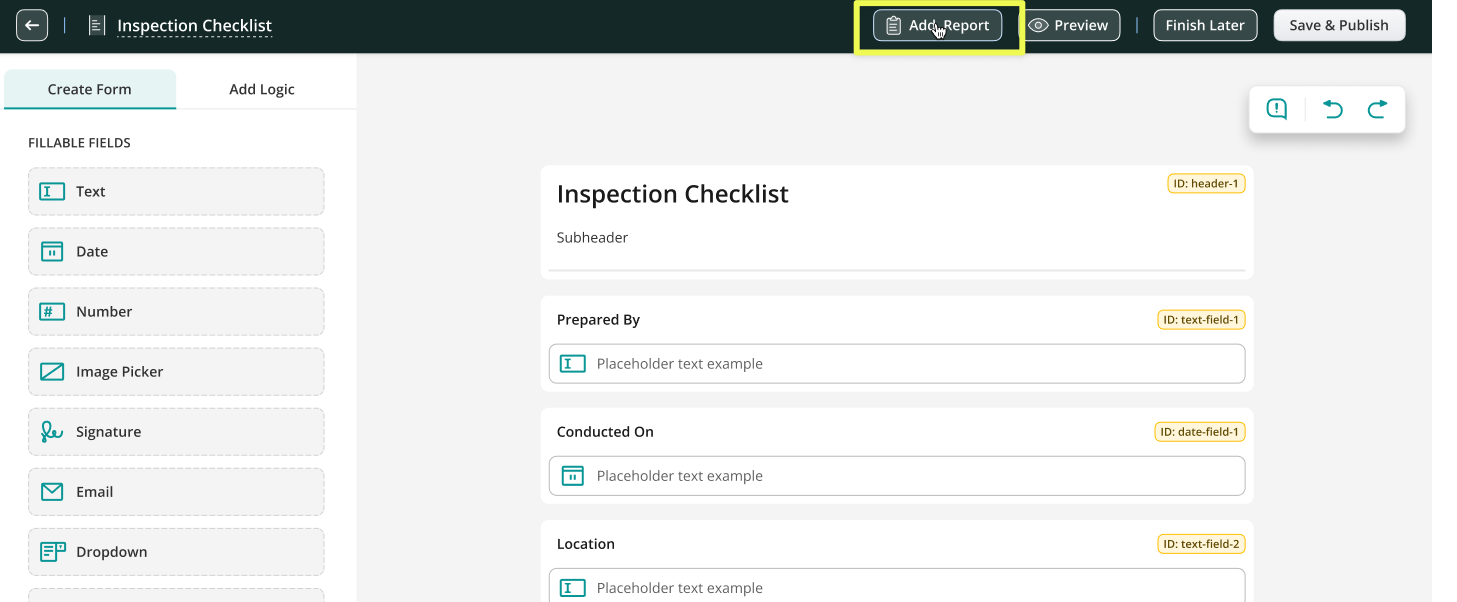Switch to the Add Logic tab
1457x602 pixels.
tap(262, 89)
